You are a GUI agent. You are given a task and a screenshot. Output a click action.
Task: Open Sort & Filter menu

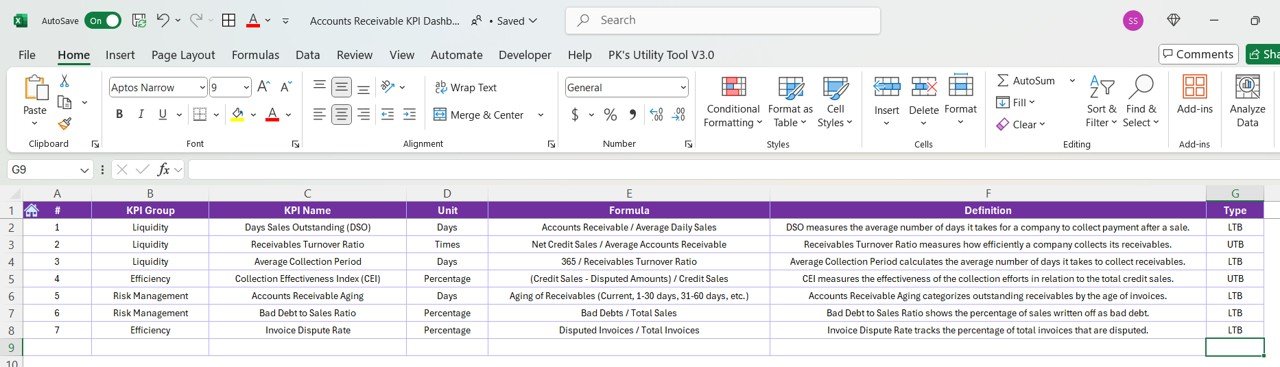[x=1101, y=102]
